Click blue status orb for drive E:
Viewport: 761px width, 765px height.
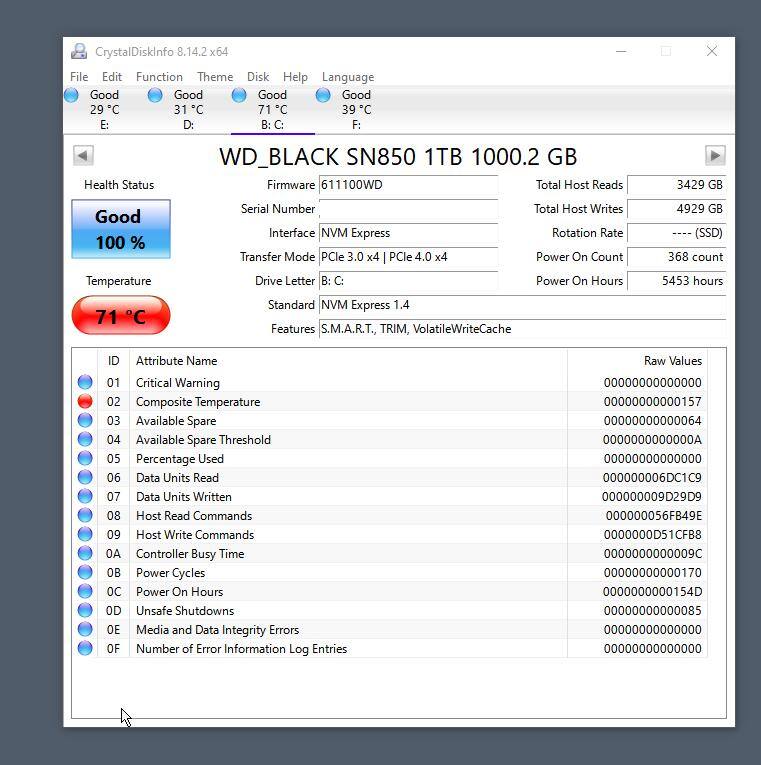tap(71, 95)
